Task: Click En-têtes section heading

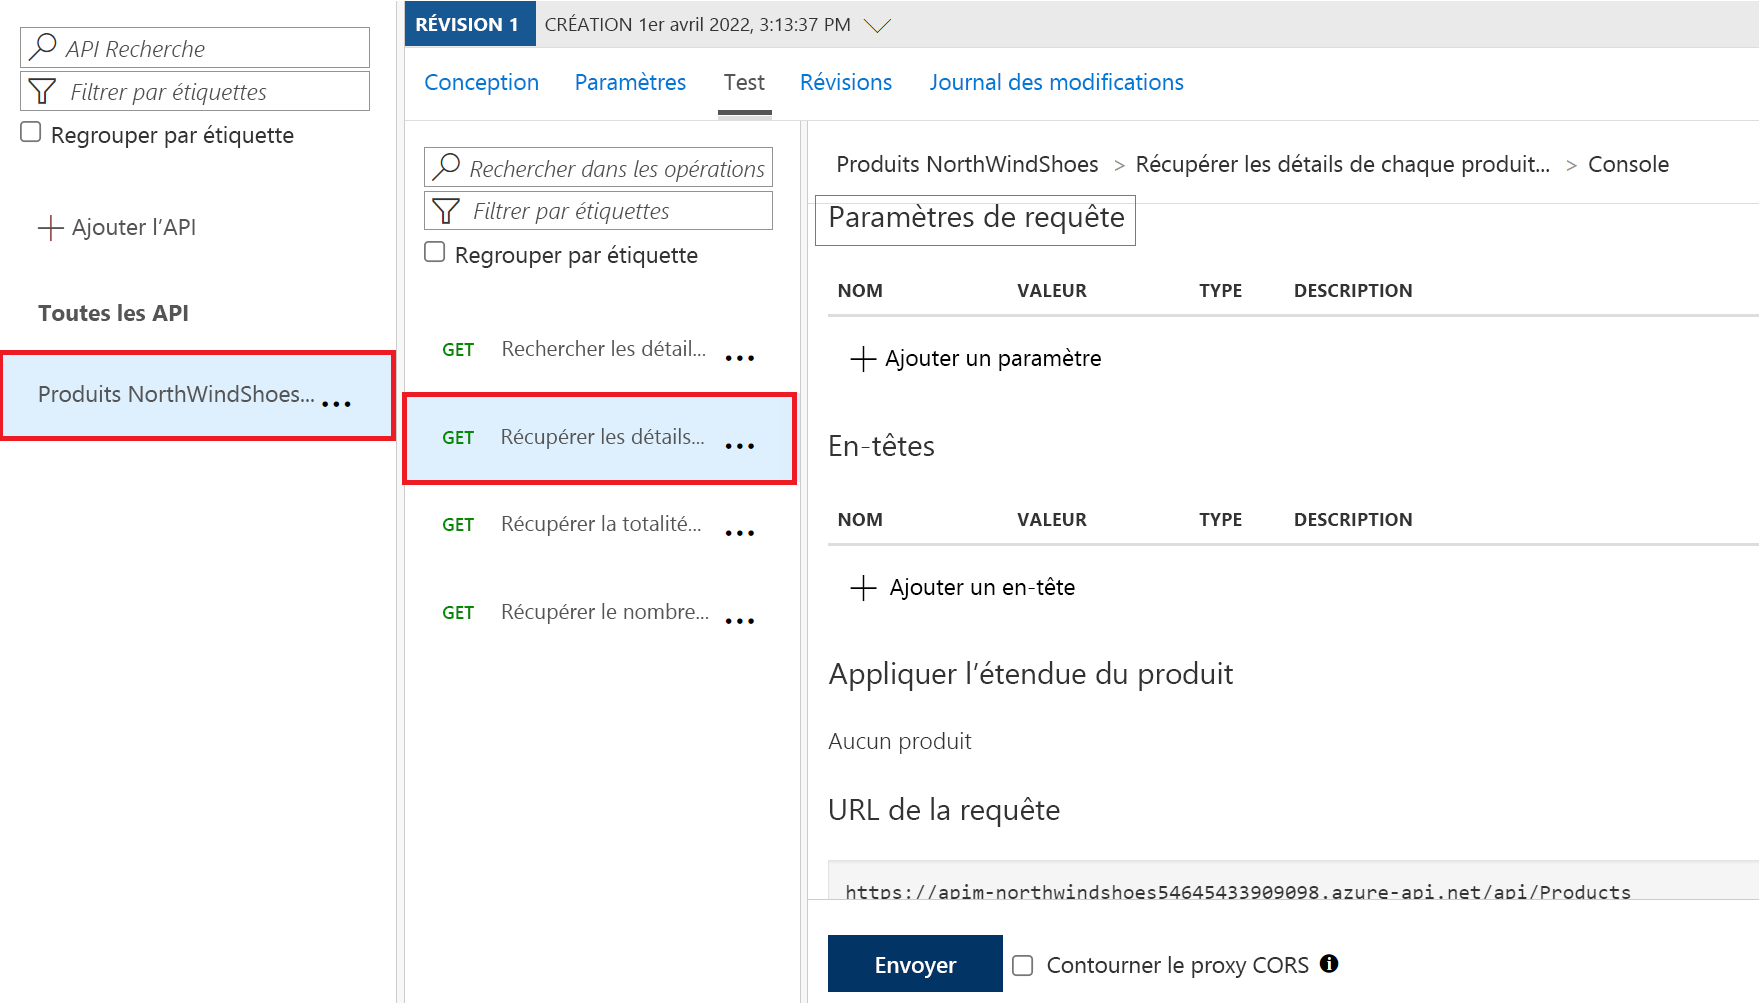Action: point(881,446)
